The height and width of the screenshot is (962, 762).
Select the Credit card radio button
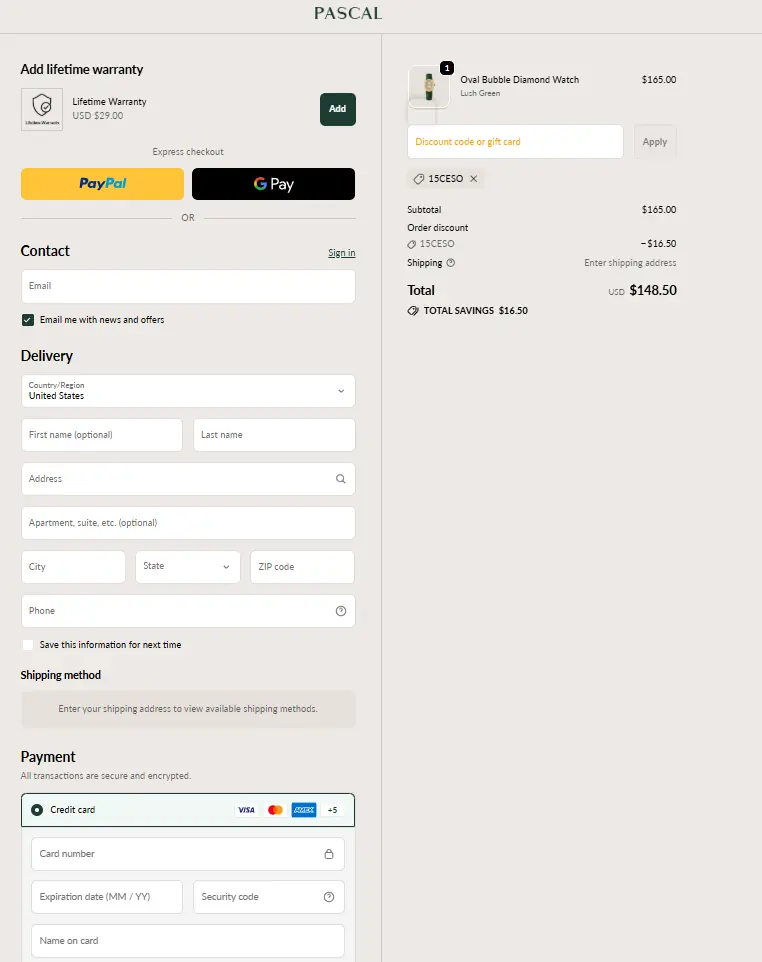(37, 810)
